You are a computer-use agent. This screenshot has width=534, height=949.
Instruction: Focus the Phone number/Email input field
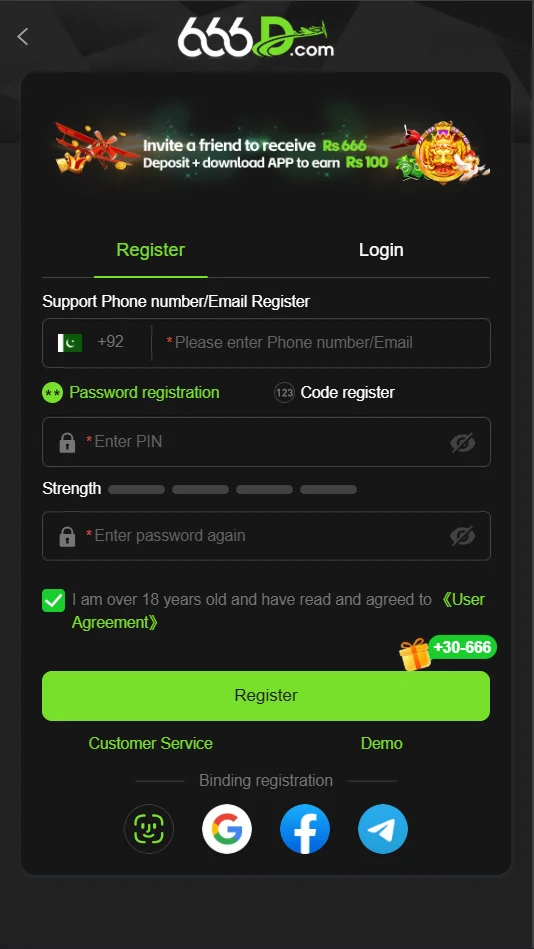(321, 343)
